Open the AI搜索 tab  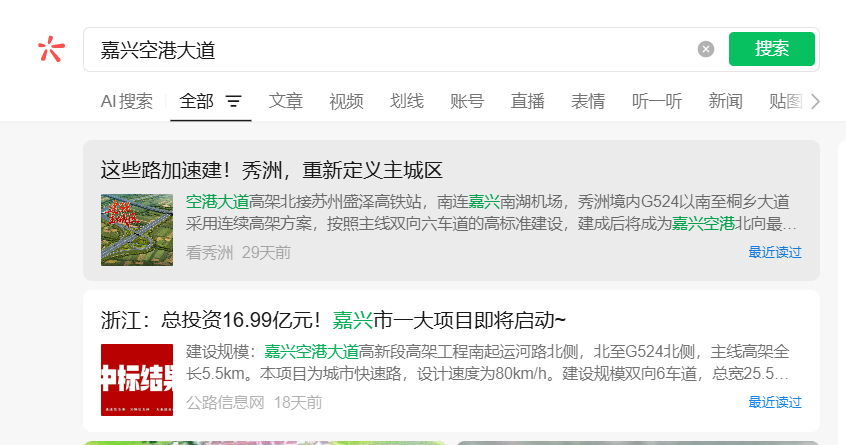point(127,101)
